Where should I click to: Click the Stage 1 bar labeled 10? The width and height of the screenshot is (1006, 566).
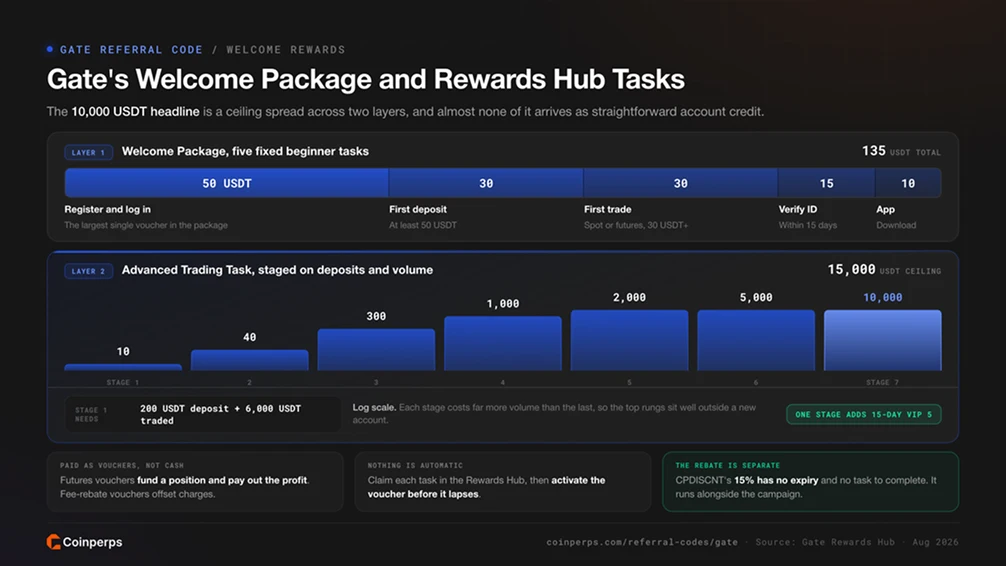(x=123, y=367)
